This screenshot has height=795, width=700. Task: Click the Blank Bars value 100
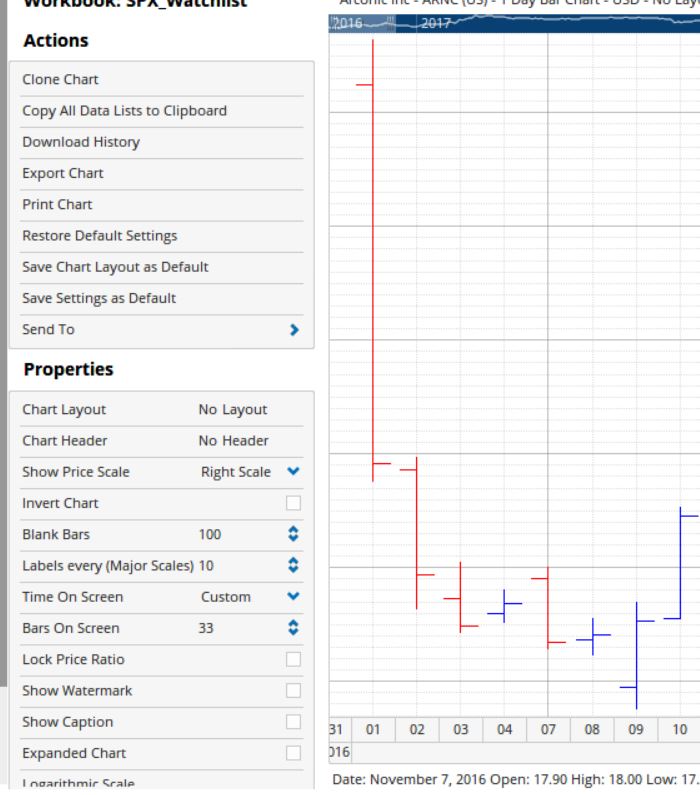pyautogui.click(x=210, y=534)
